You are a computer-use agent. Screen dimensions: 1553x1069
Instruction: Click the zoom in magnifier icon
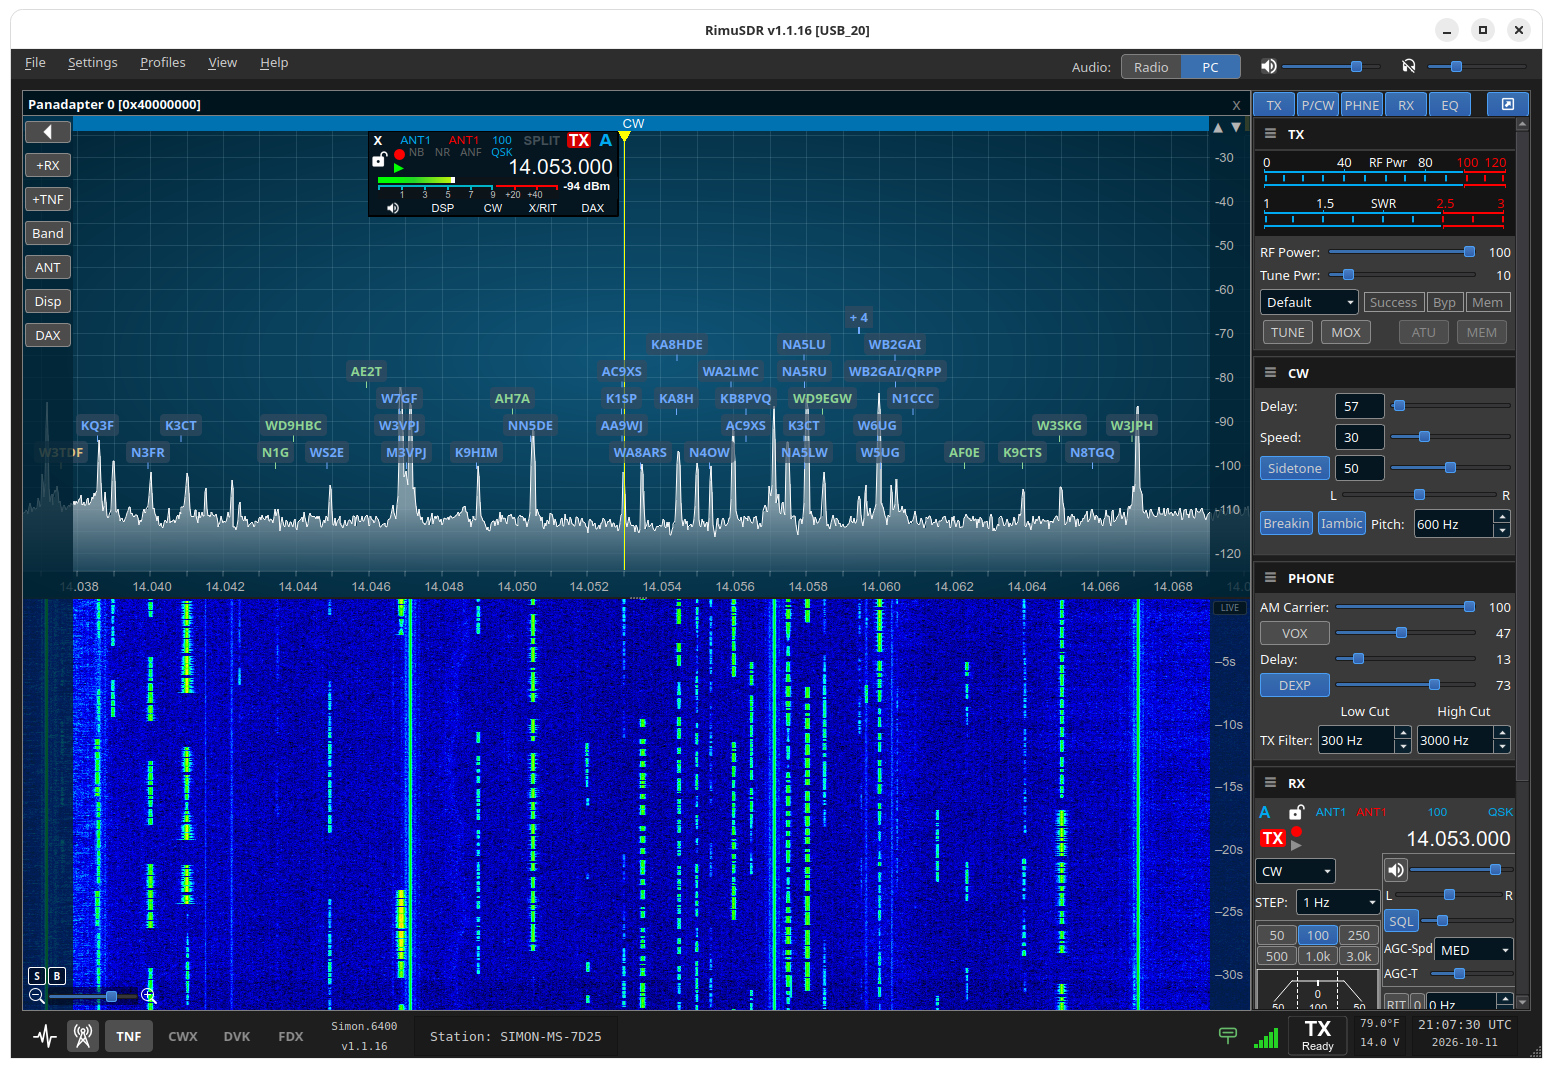tap(149, 996)
